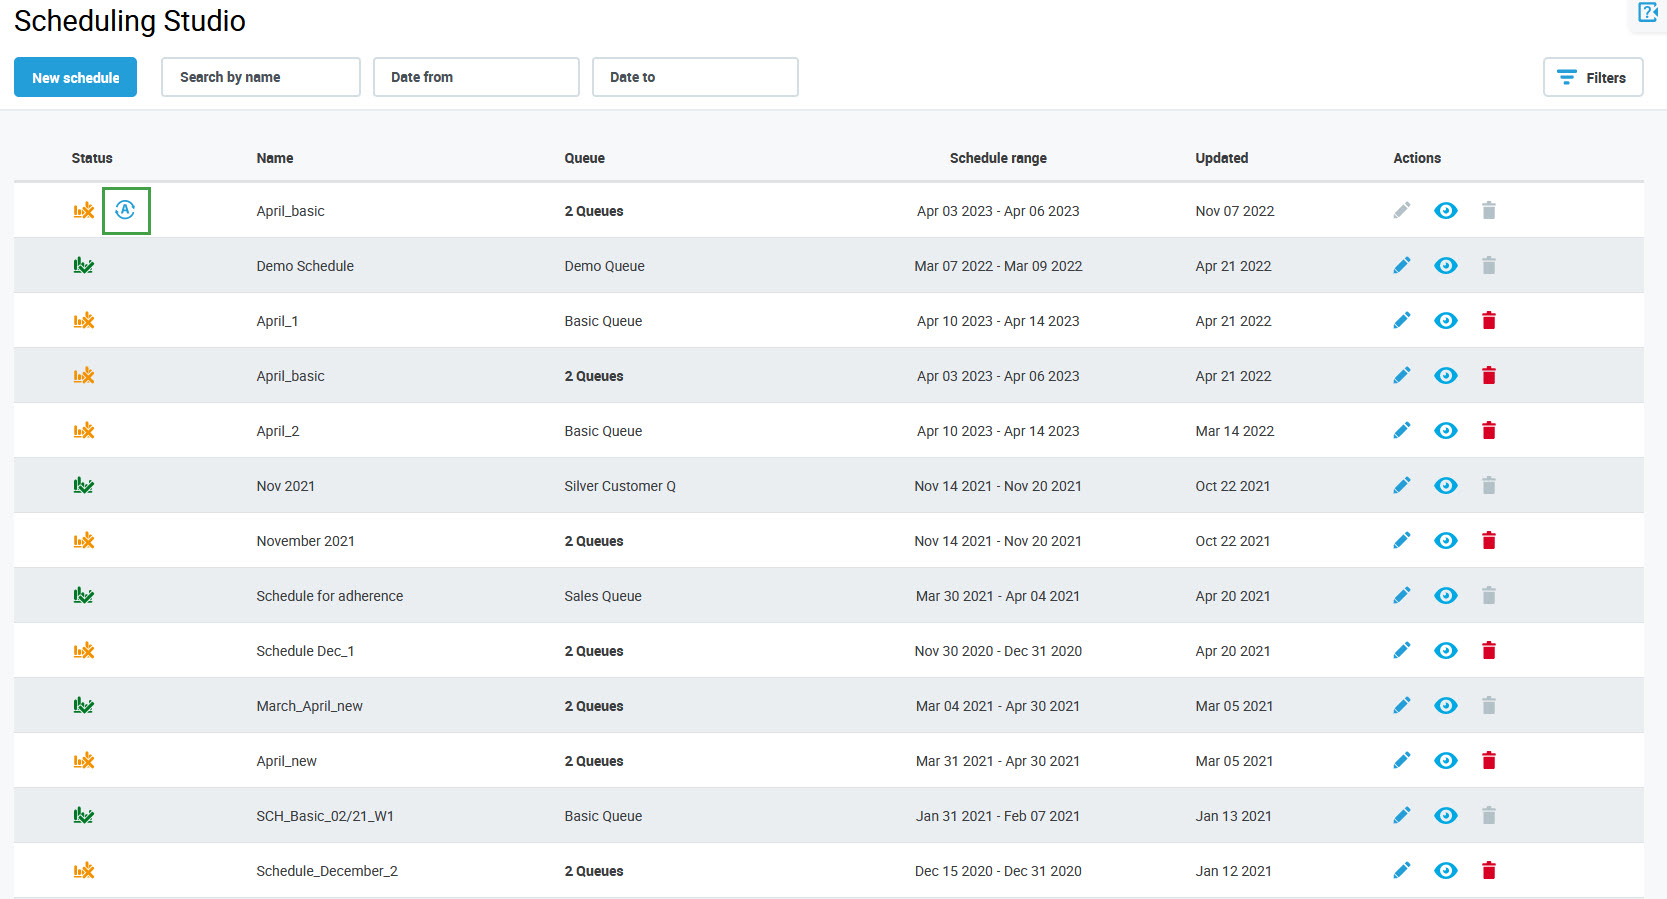Delete the Schedule Dec_1 entry
Image resolution: width=1667 pixels, height=899 pixels.
pos(1488,651)
